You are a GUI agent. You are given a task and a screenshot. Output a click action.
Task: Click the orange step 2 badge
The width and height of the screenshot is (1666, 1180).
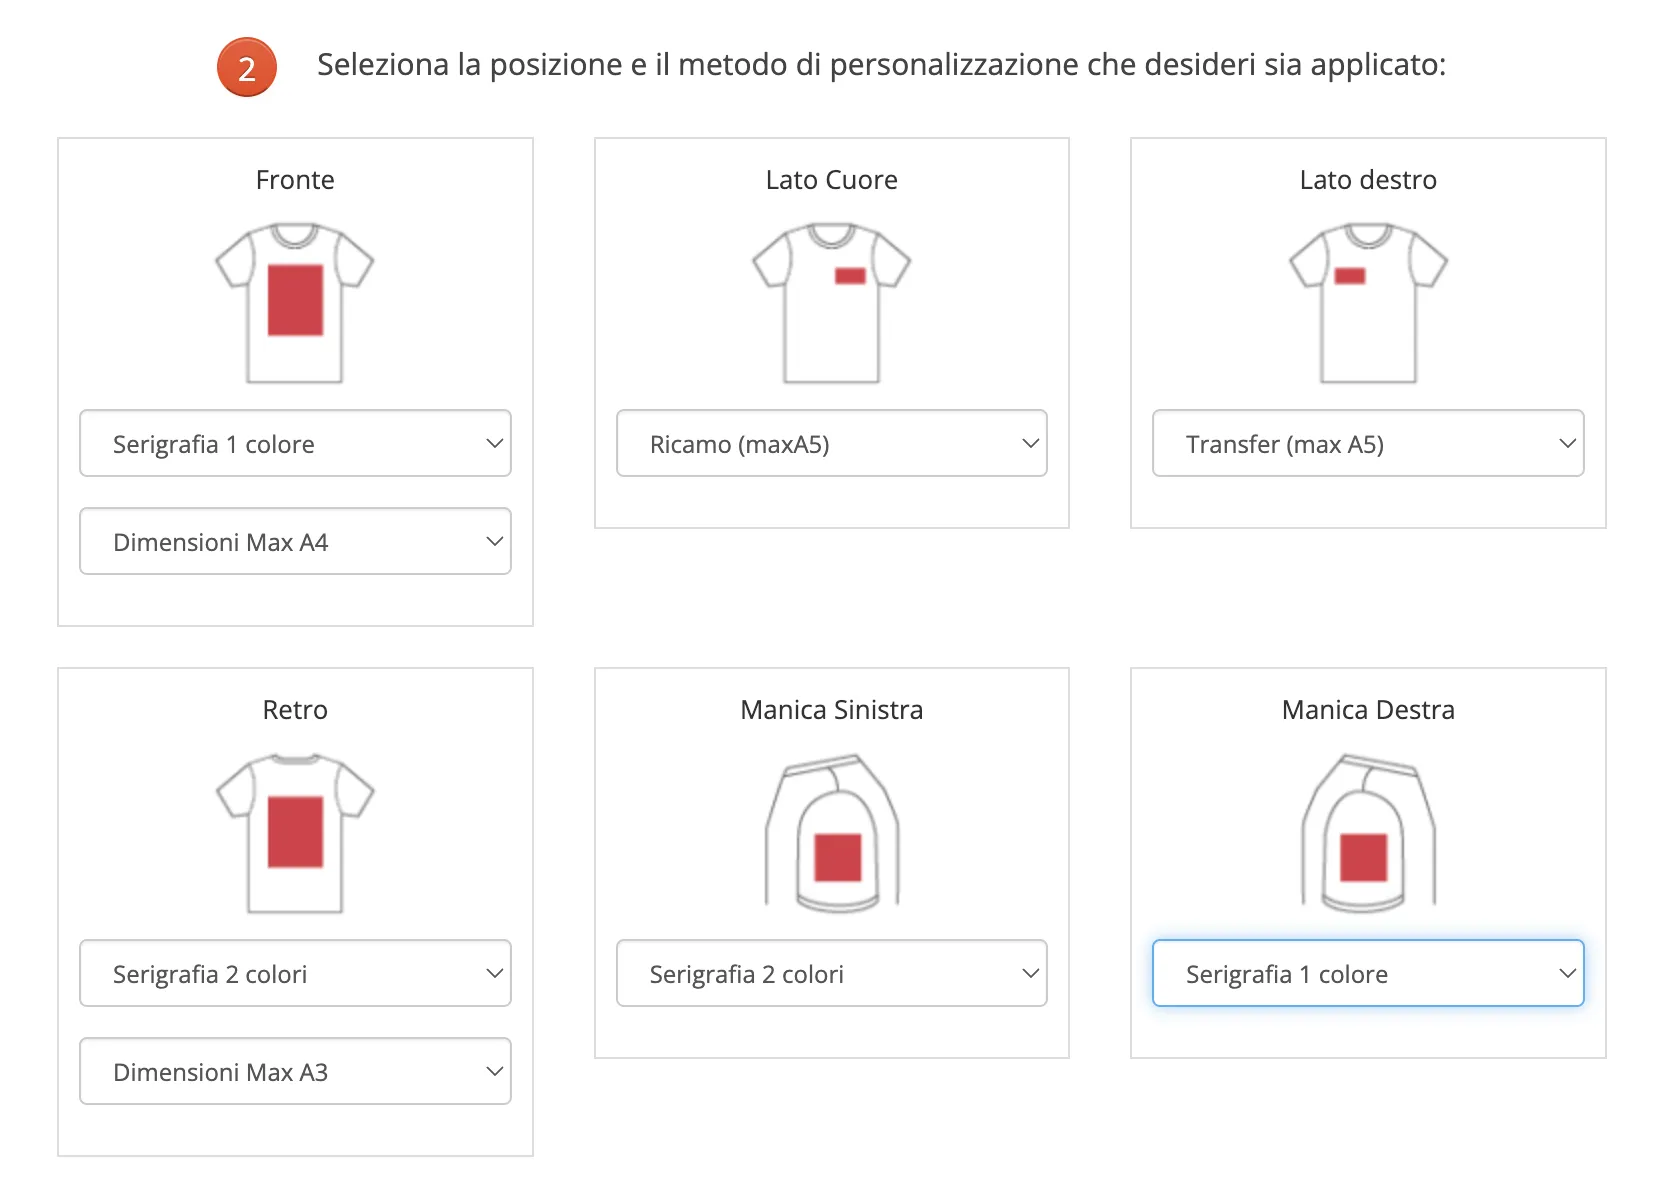click(246, 66)
